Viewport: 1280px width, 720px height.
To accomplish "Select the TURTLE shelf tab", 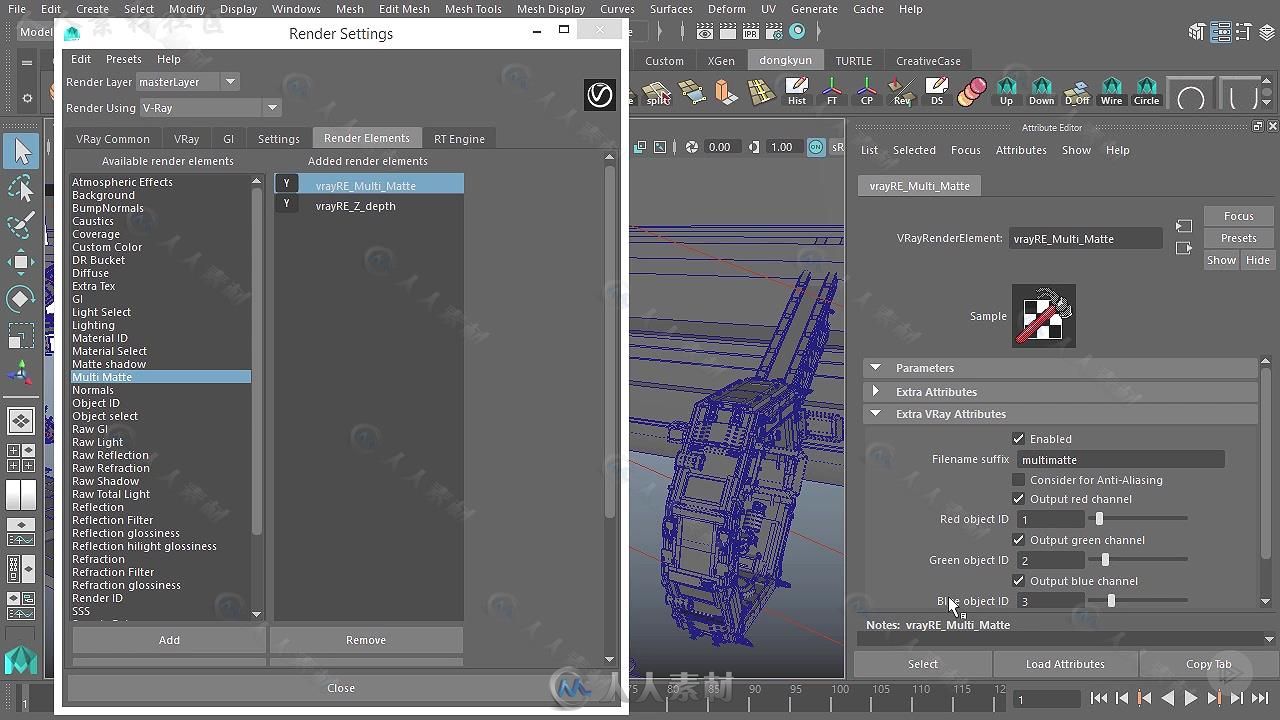I will (854, 60).
